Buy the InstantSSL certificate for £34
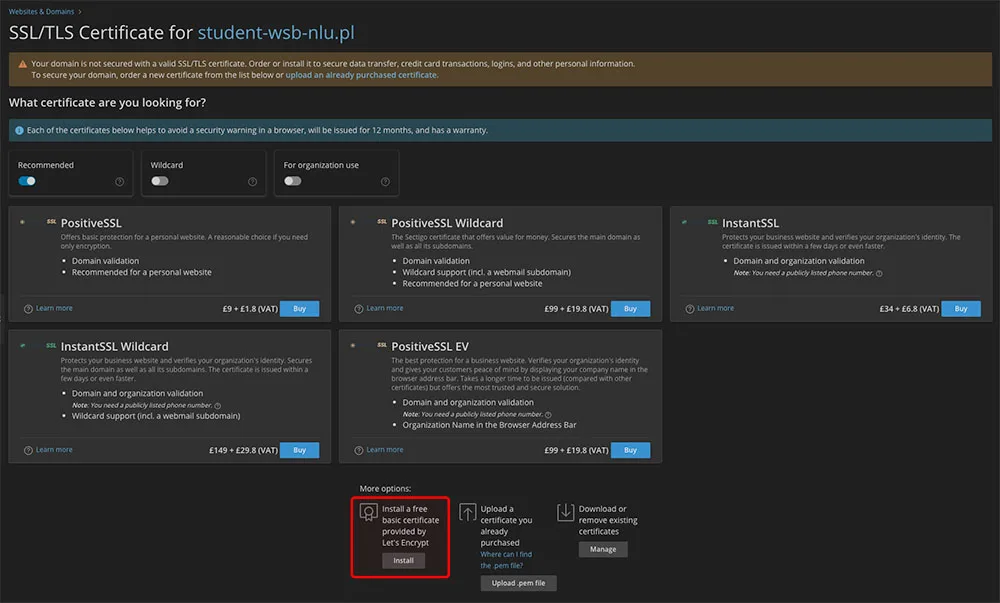 pyautogui.click(x=961, y=309)
